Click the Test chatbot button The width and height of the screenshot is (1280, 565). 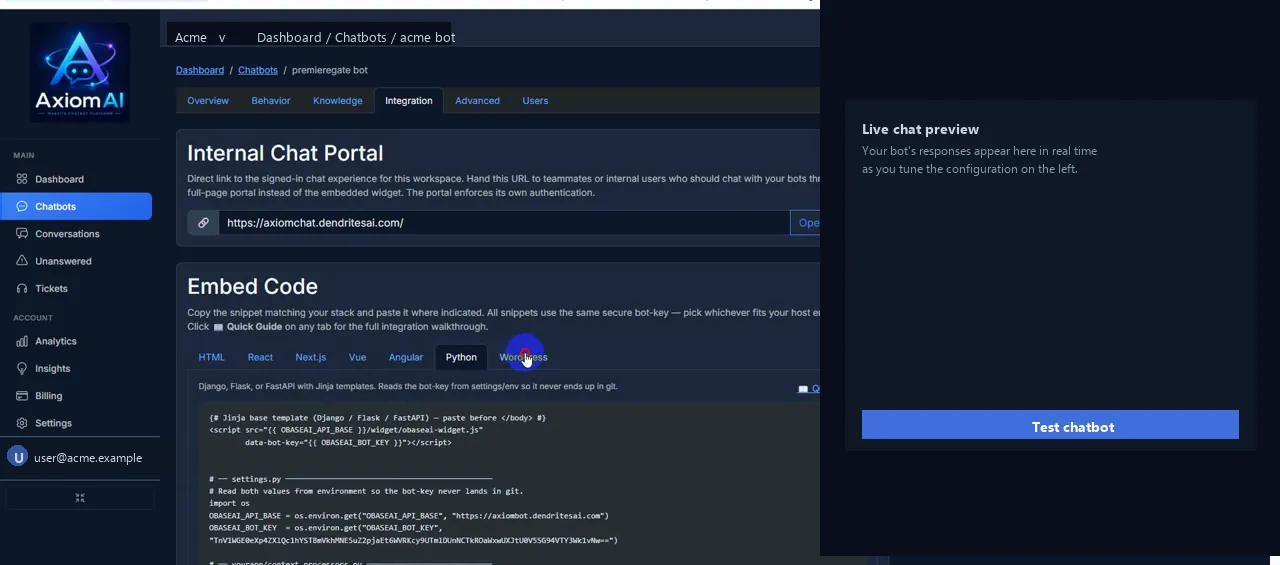coord(1050,425)
